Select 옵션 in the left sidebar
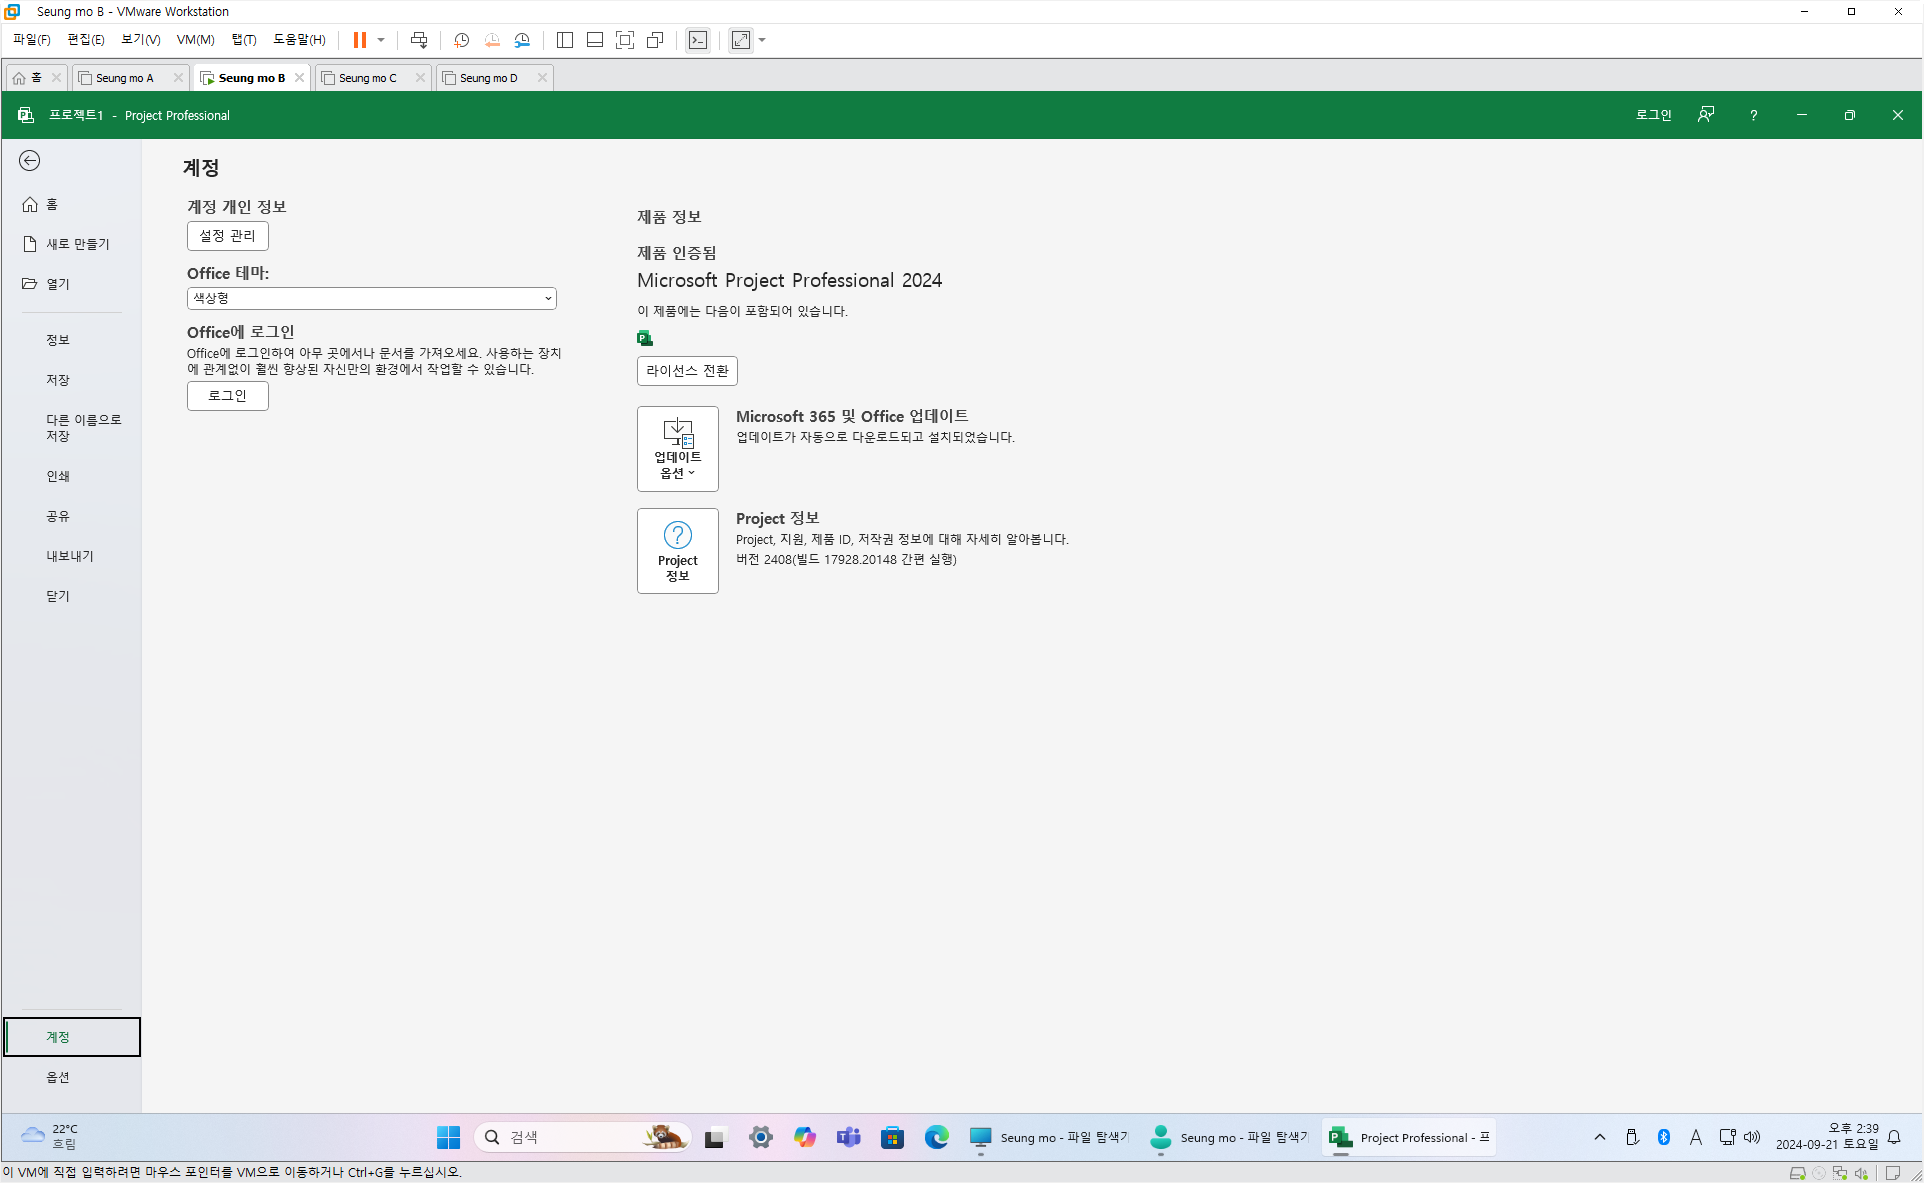Image resolution: width=1924 pixels, height=1183 pixels. pos(58,1077)
